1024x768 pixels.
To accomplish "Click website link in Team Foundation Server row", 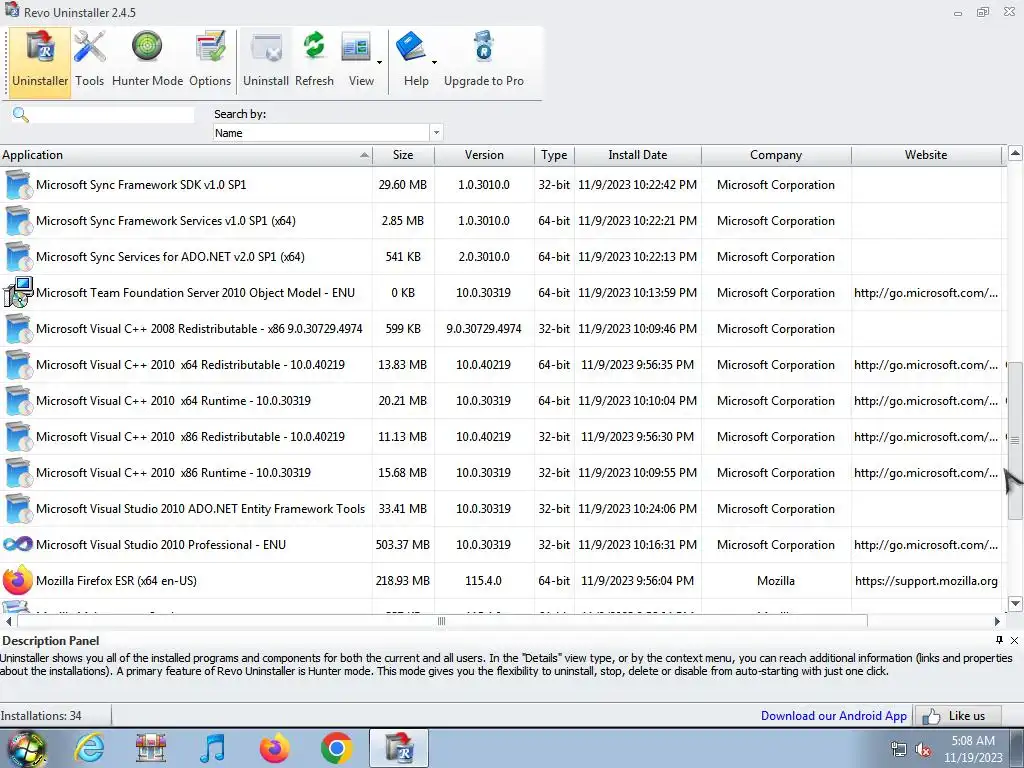I will 926,293.
